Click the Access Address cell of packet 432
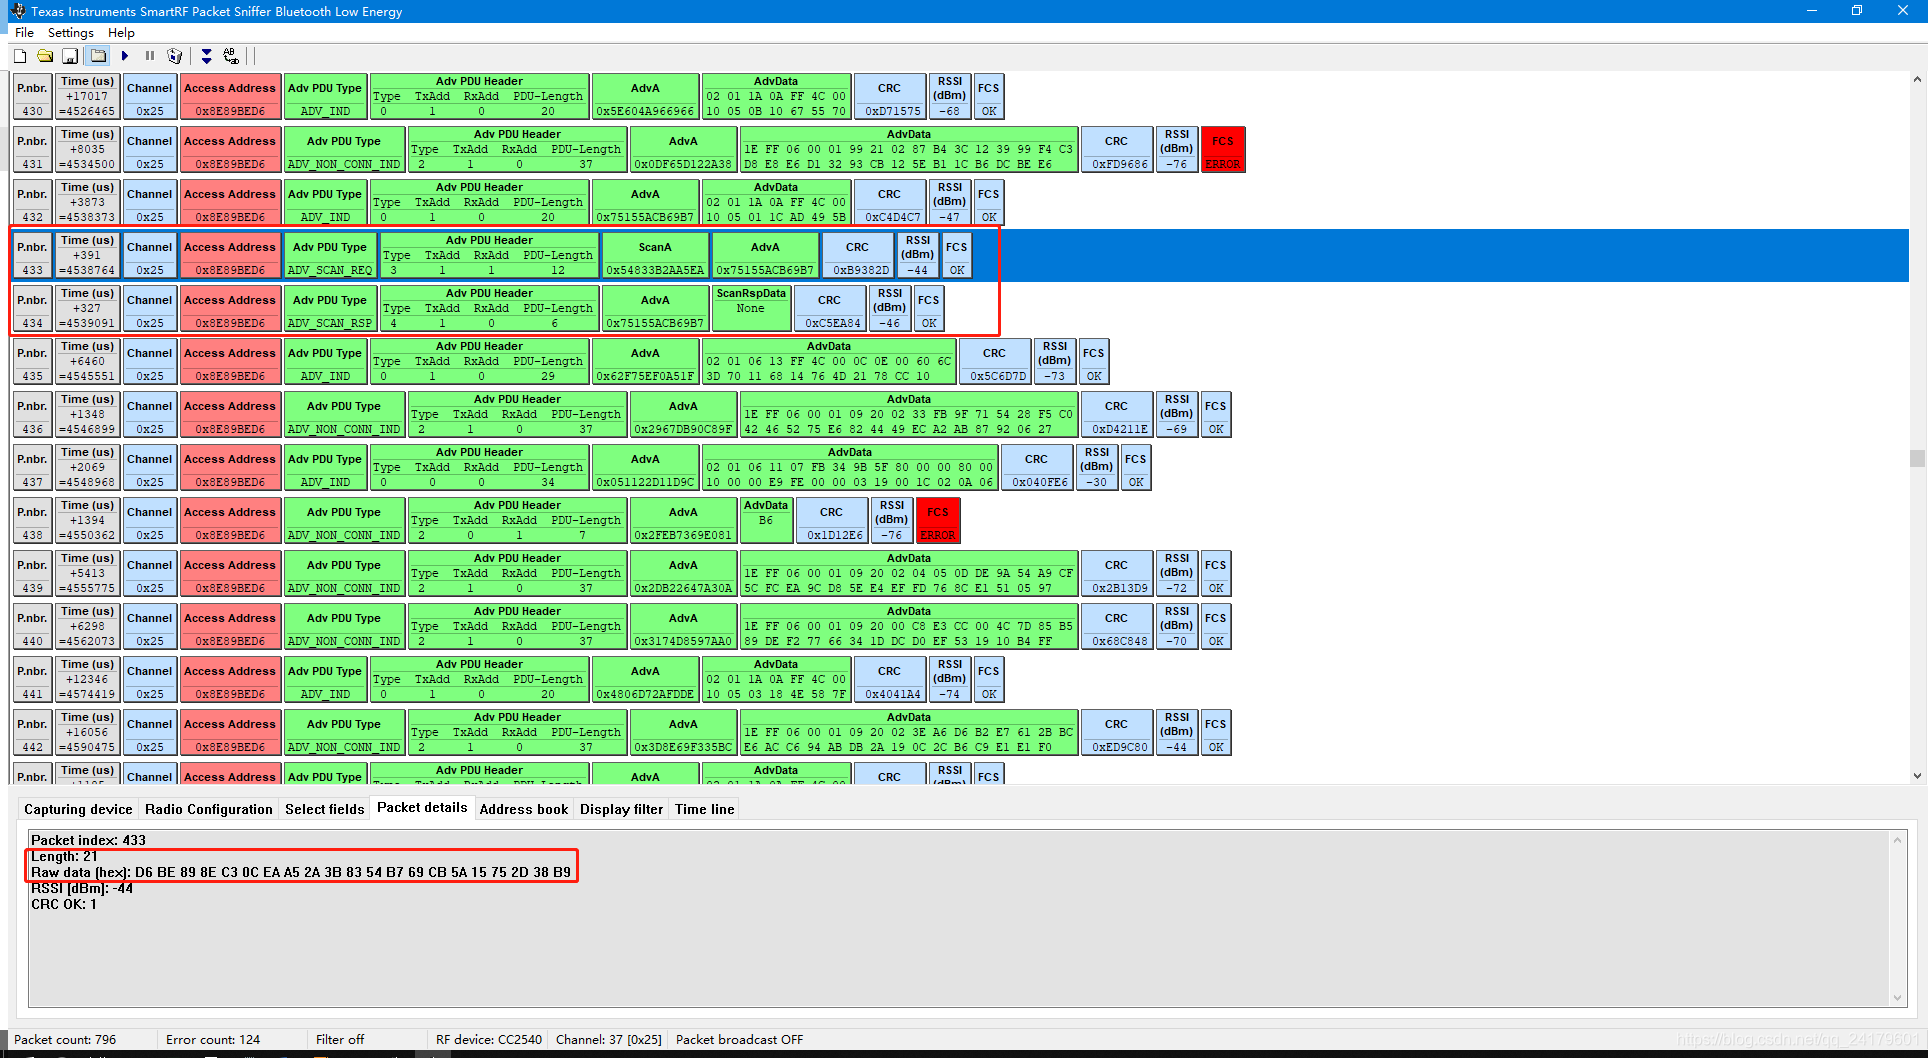 pyautogui.click(x=230, y=203)
